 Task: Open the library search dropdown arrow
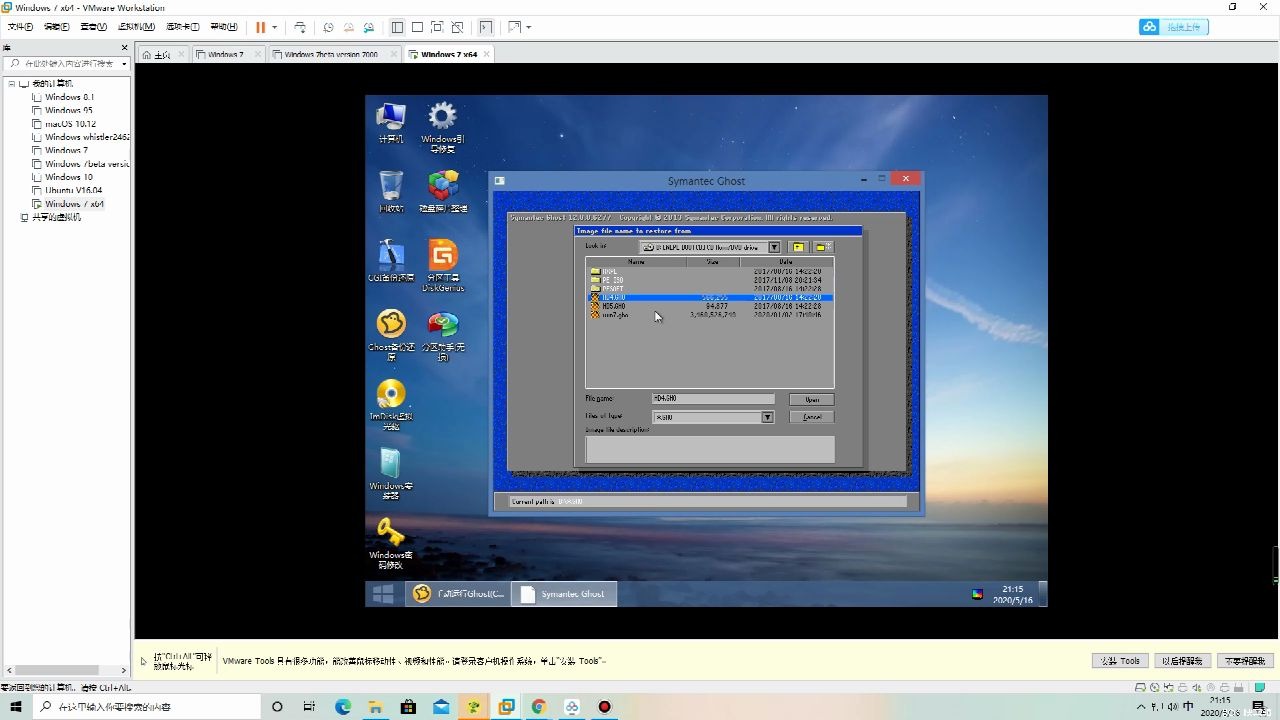pos(124,64)
